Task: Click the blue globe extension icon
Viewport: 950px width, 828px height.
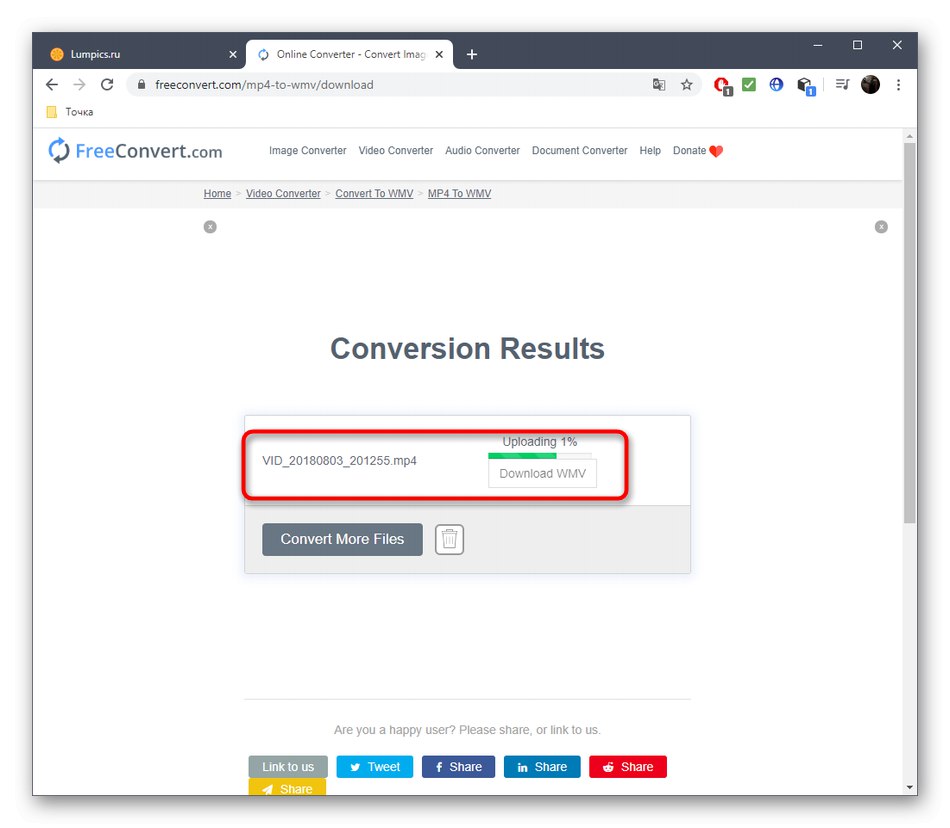Action: [776, 85]
